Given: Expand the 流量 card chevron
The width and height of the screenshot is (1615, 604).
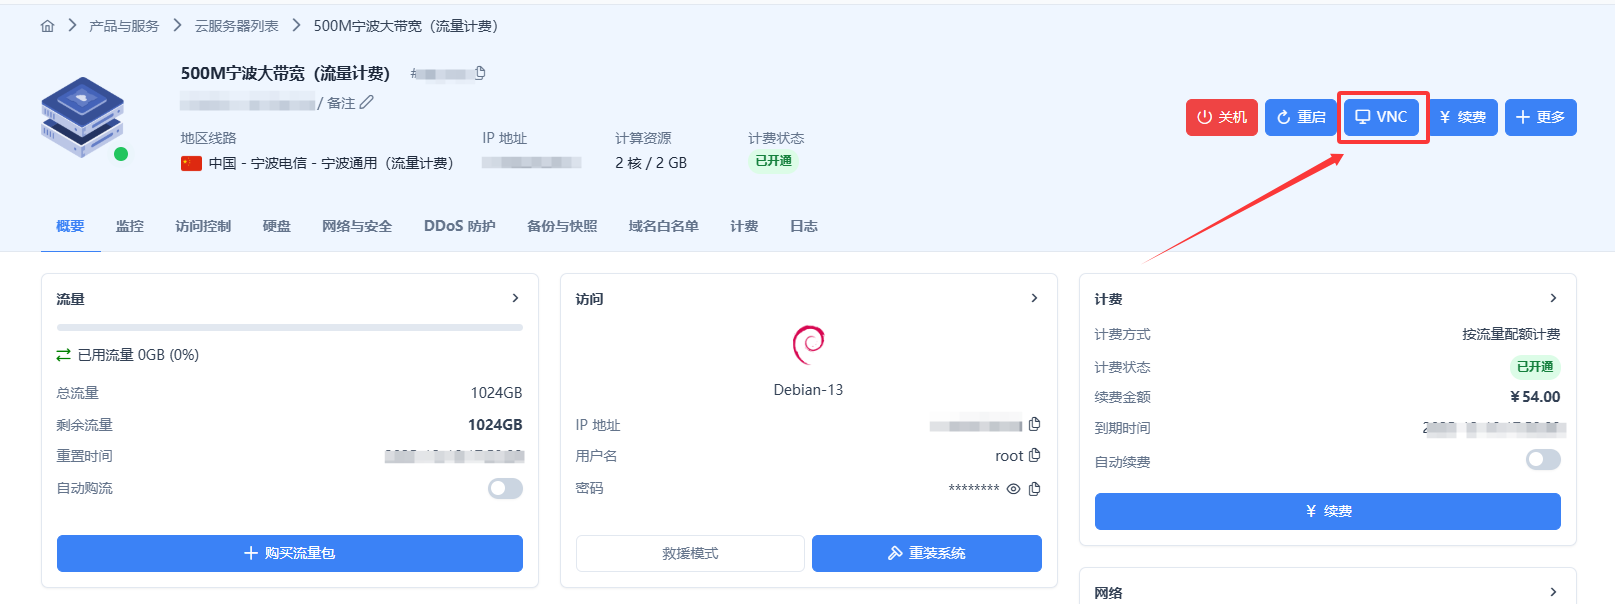Looking at the screenshot, I should tap(515, 298).
